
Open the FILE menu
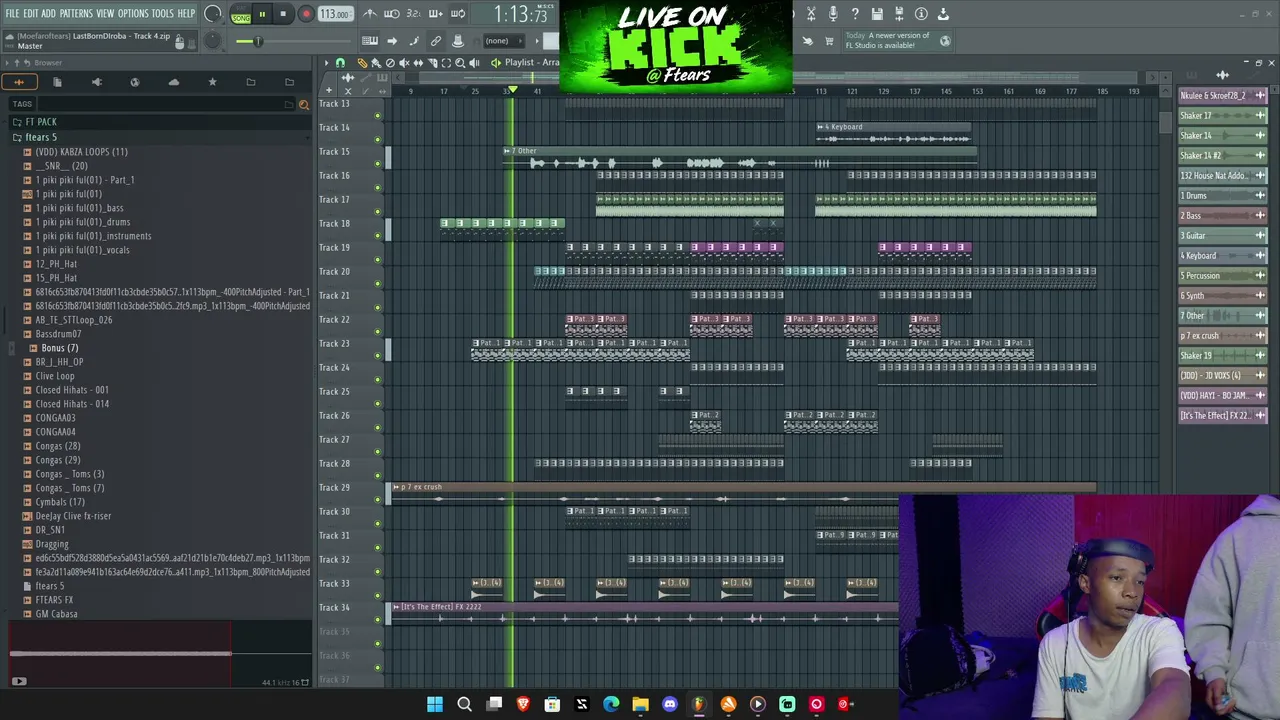pos(13,14)
